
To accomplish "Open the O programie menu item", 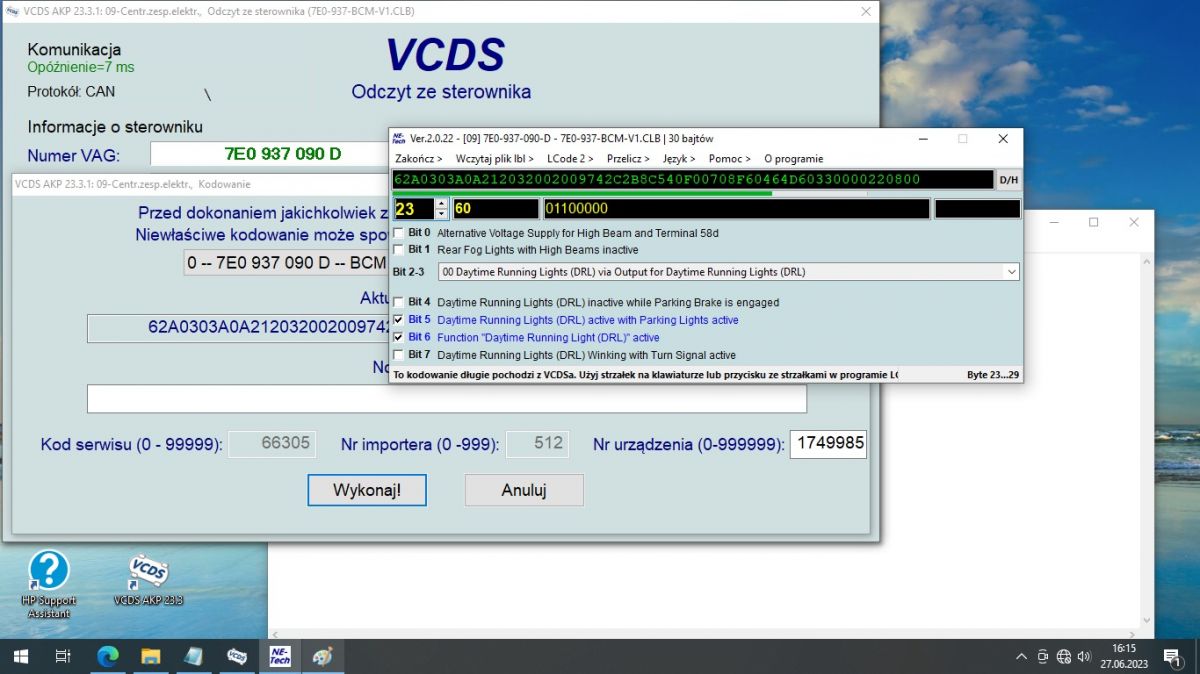I will point(793,159).
